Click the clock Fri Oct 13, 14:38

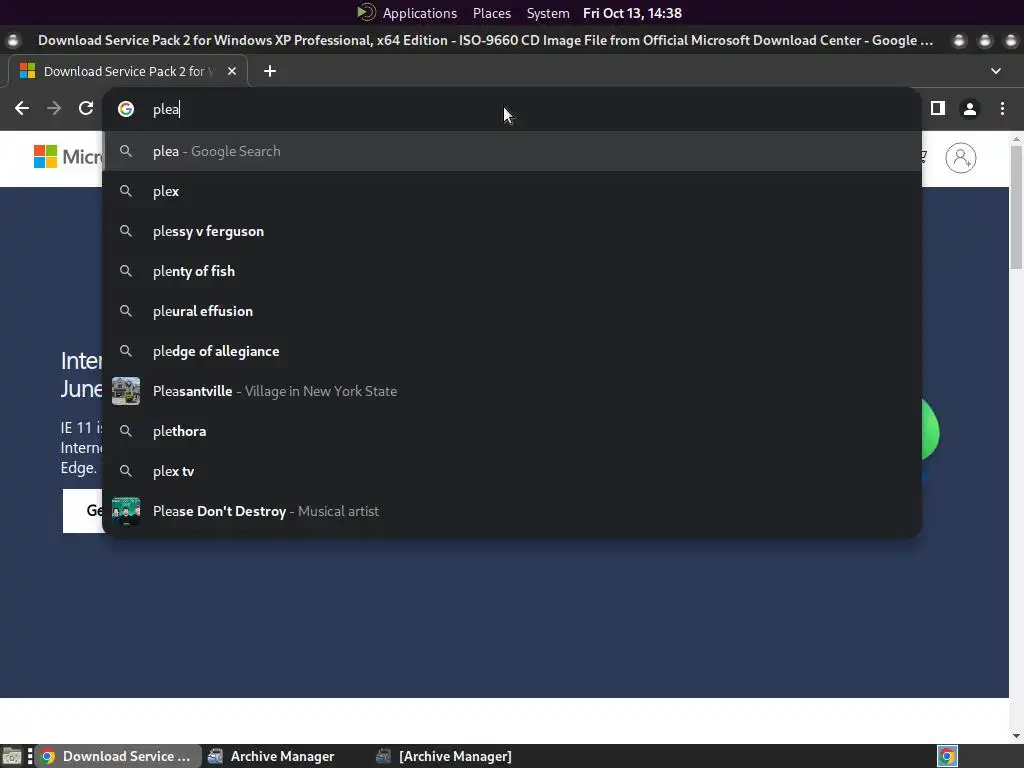point(632,13)
